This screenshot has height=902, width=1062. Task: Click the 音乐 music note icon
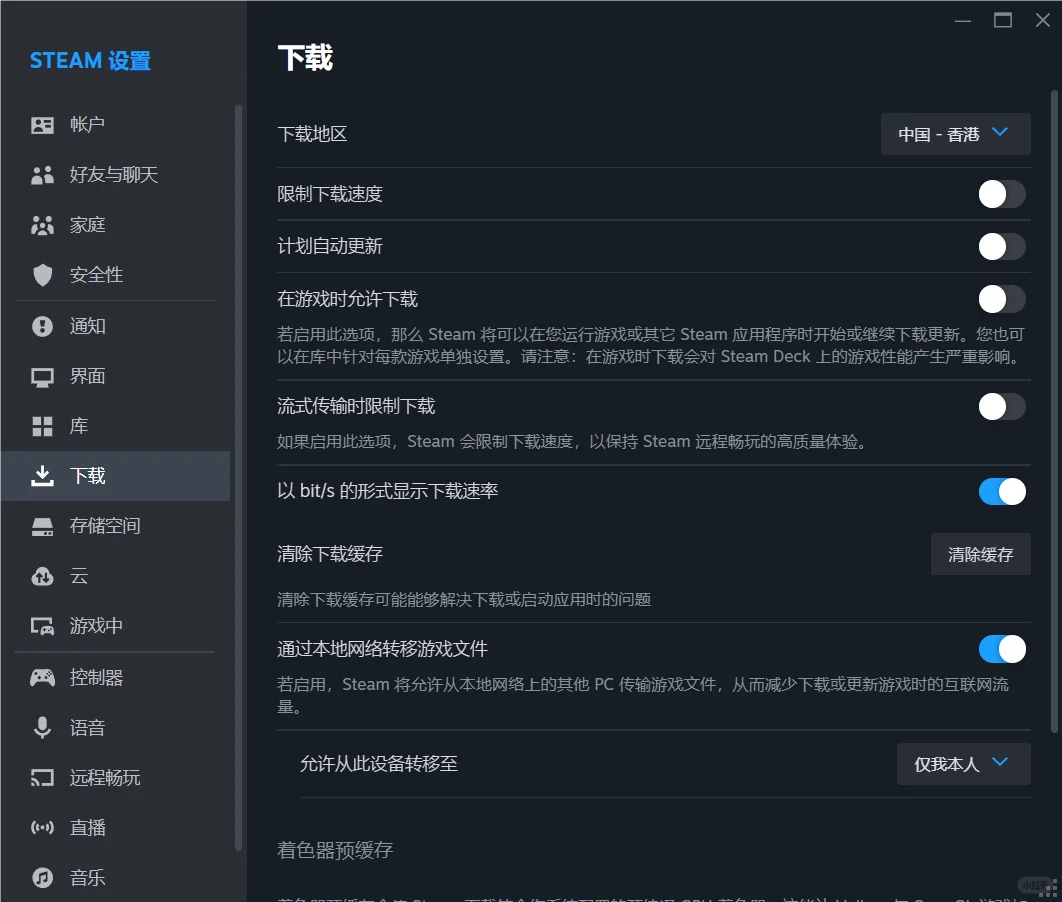(x=42, y=878)
